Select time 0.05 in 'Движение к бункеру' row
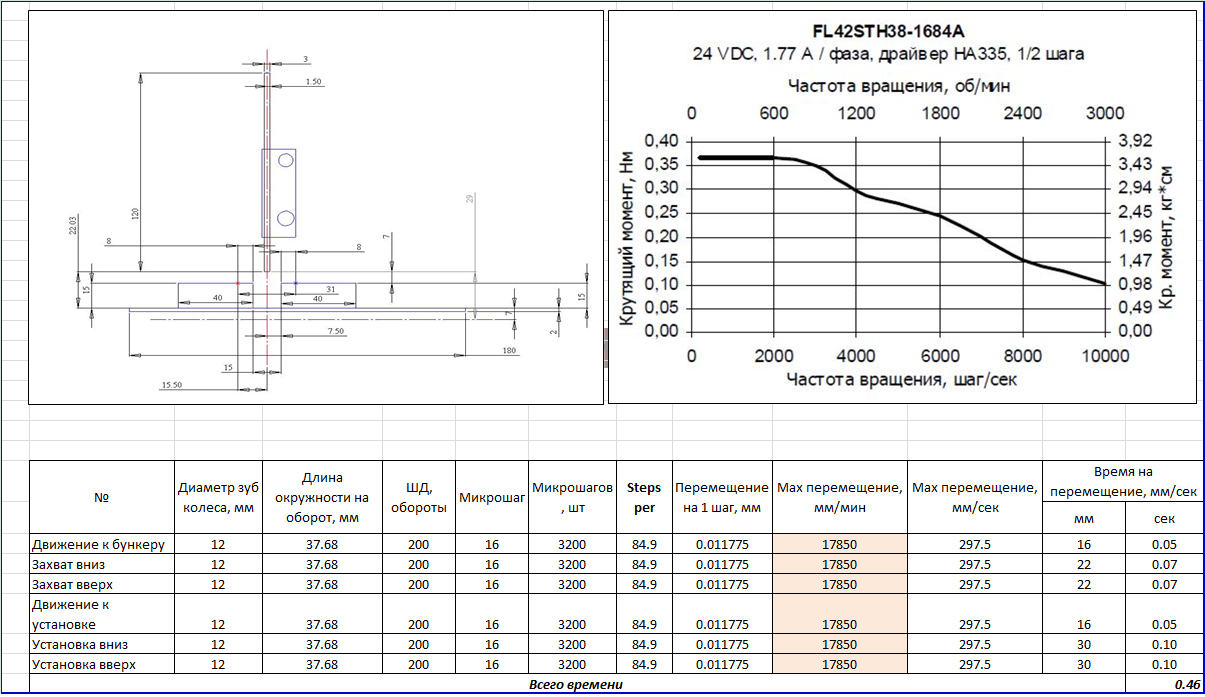 [1162, 544]
